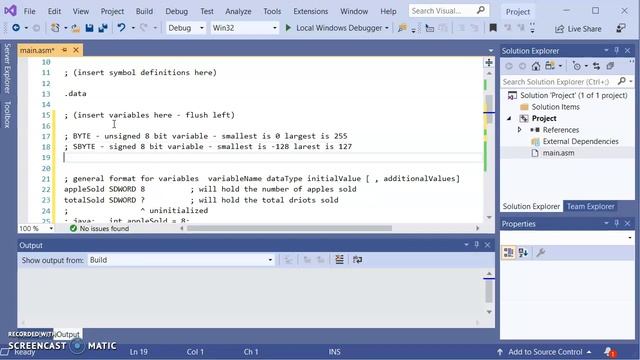
Task: Open the Edit menu
Action: coord(54,11)
